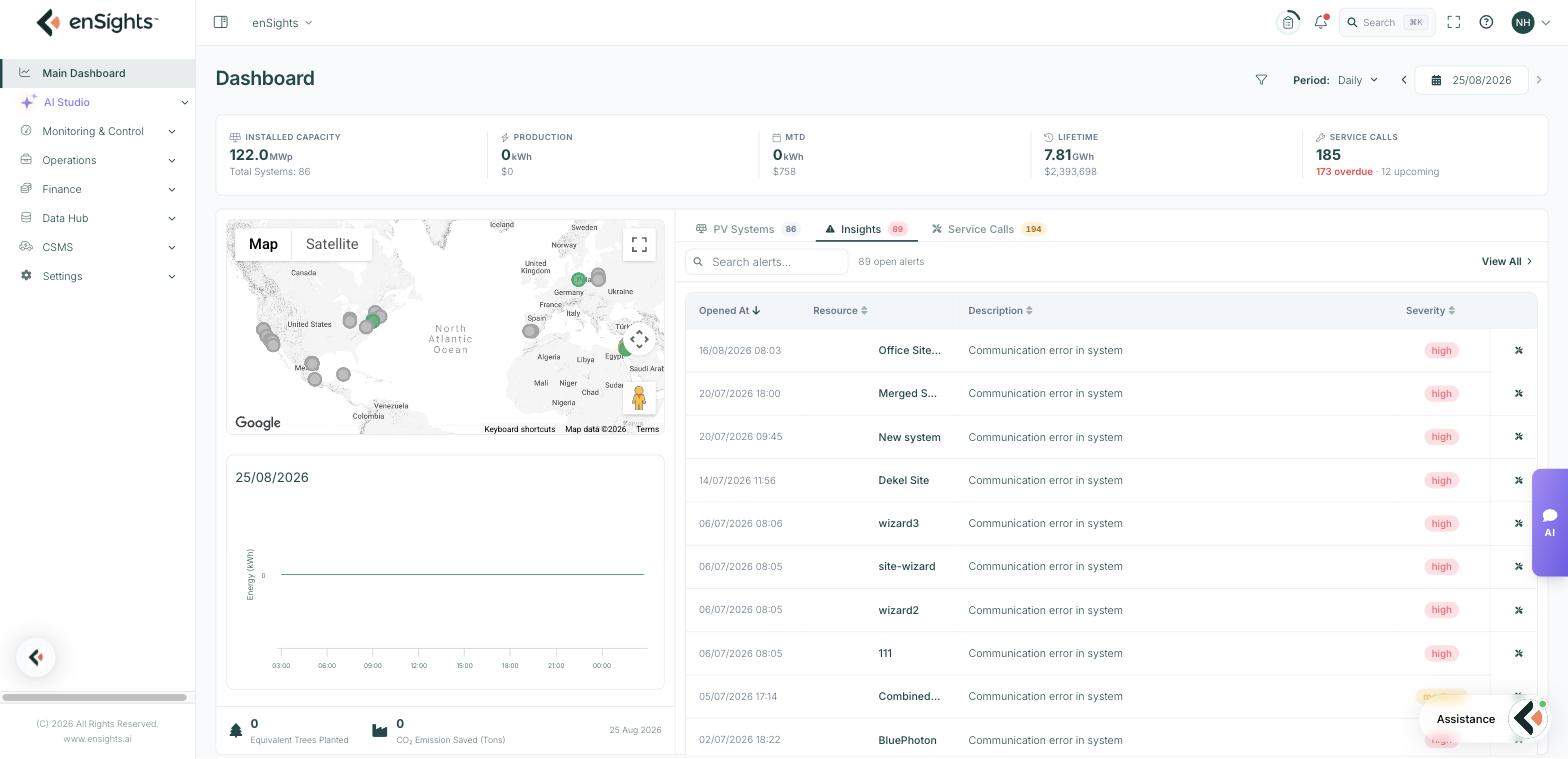Expand the Operations sidebar section
Image resolution: width=1568 pixels, height=759 pixels.
(98, 160)
